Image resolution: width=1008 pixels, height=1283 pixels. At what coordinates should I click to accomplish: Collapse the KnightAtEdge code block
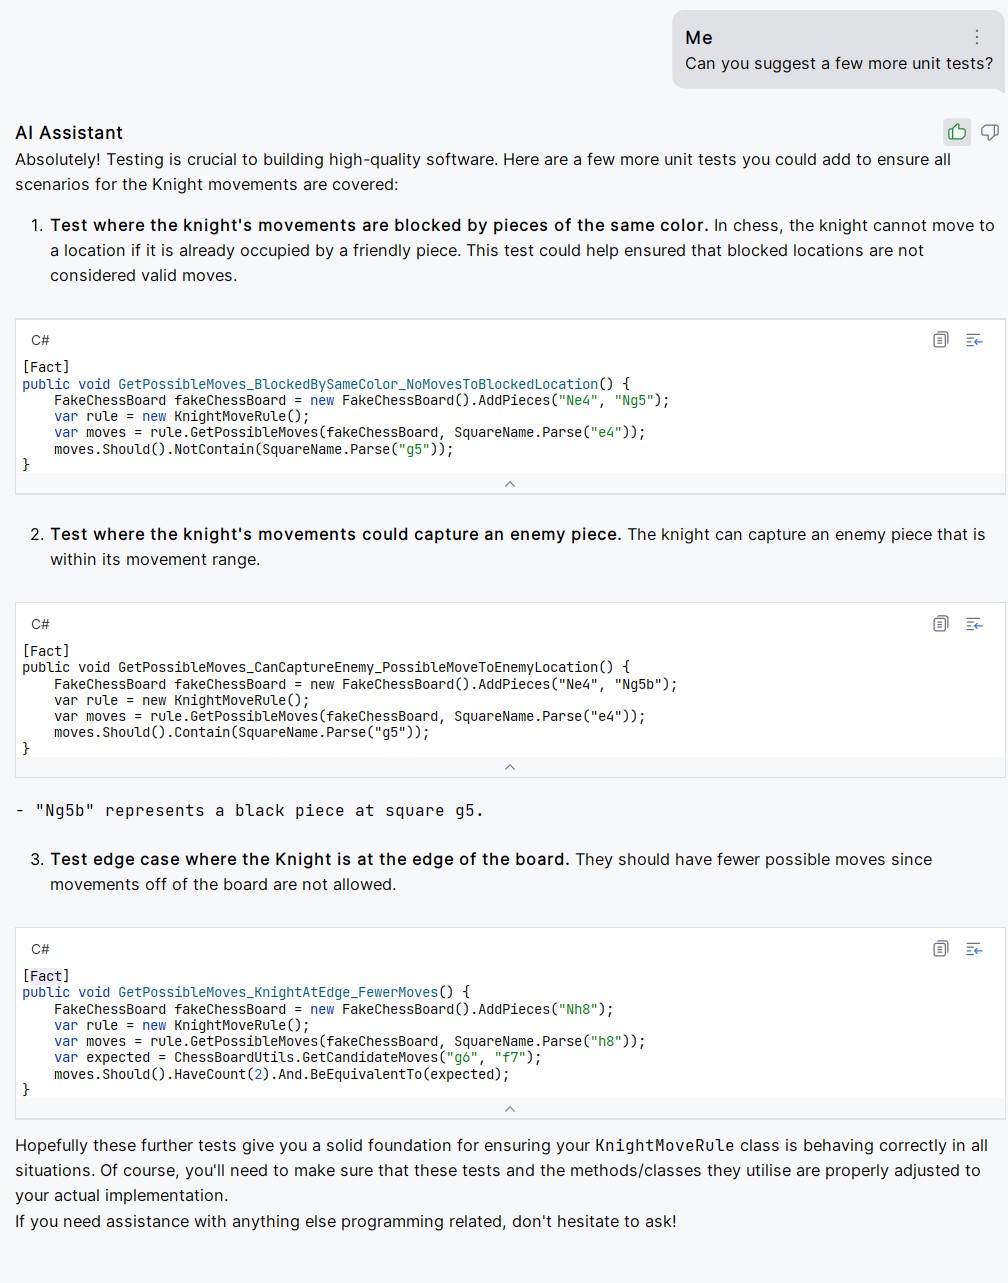pyautogui.click(x=510, y=1109)
